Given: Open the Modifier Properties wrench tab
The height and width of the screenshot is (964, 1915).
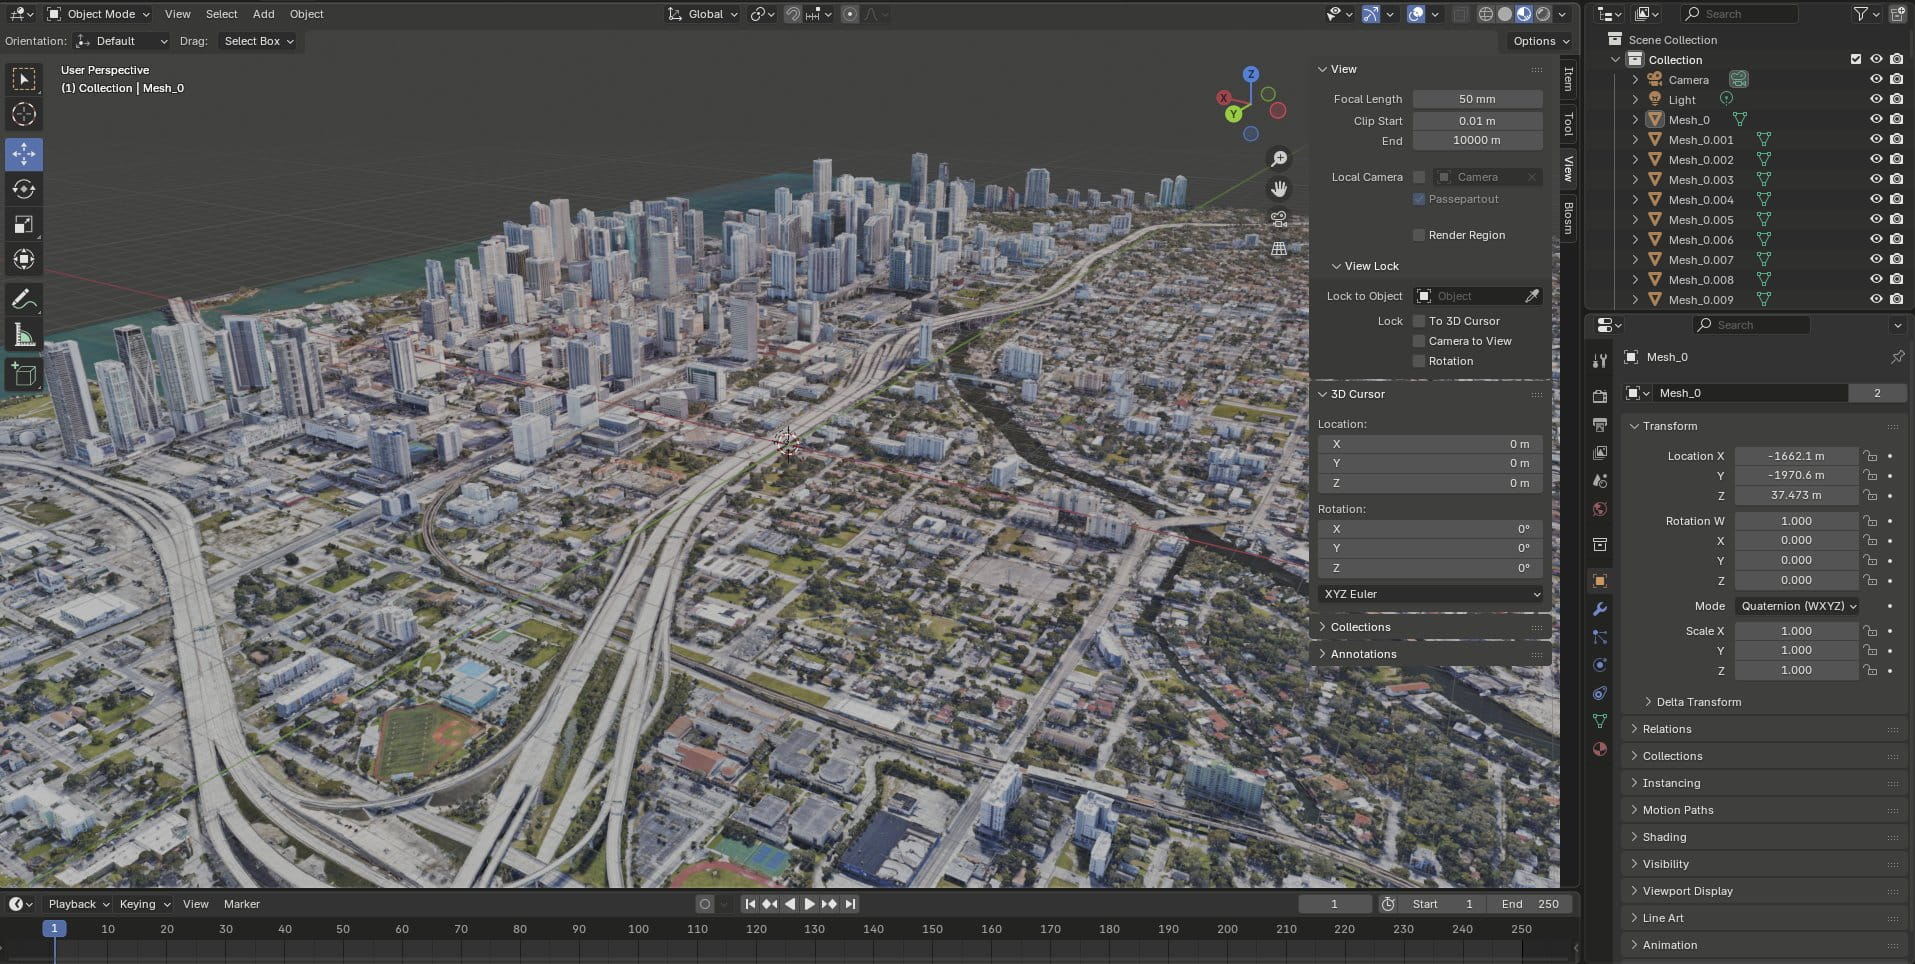Looking at the screenshot, I should pos(1600,608).
